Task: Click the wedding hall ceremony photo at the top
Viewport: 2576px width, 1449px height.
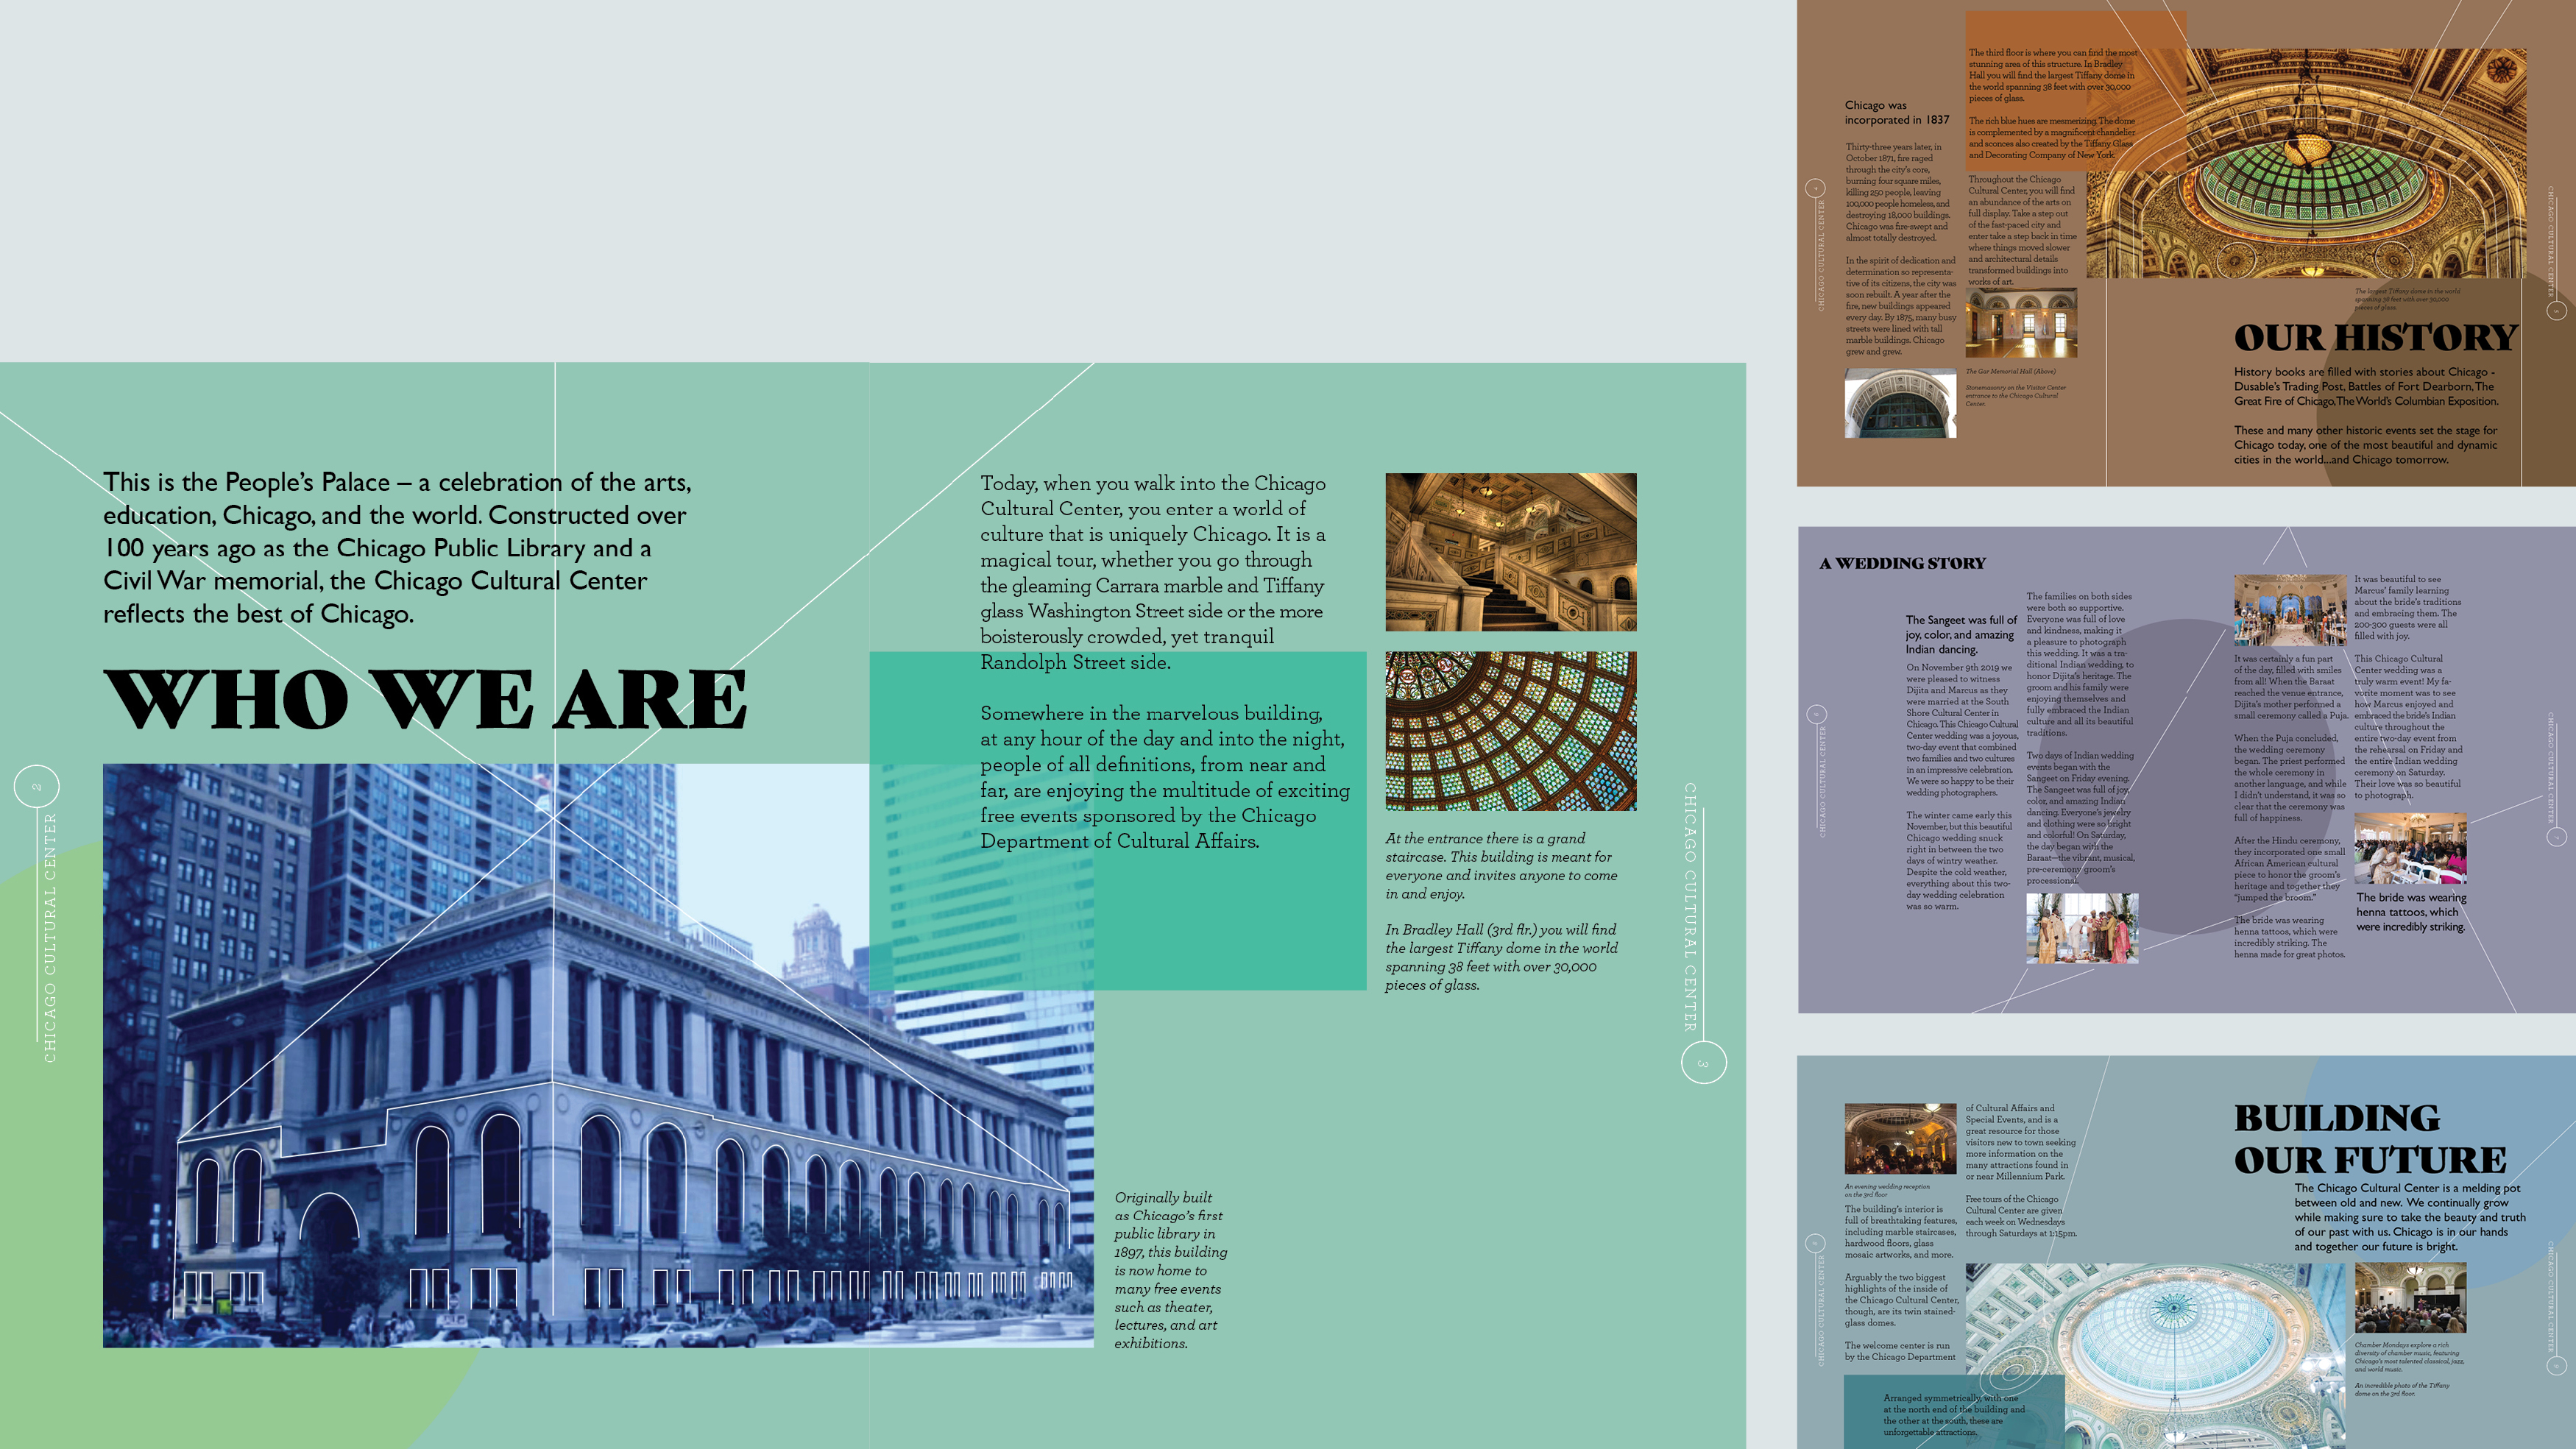Action: point(2290,610)
